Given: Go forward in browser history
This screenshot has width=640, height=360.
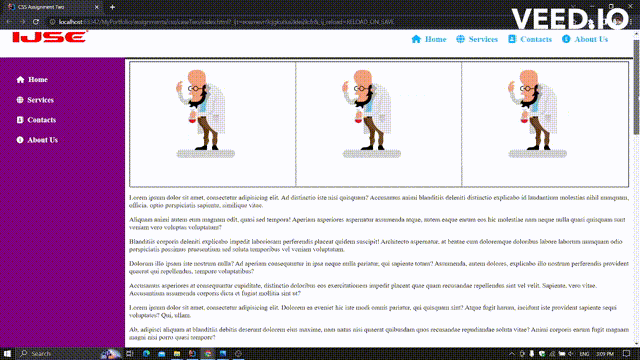Looking at the screenshot, I should pyautogui.click(x=22, y=22).
